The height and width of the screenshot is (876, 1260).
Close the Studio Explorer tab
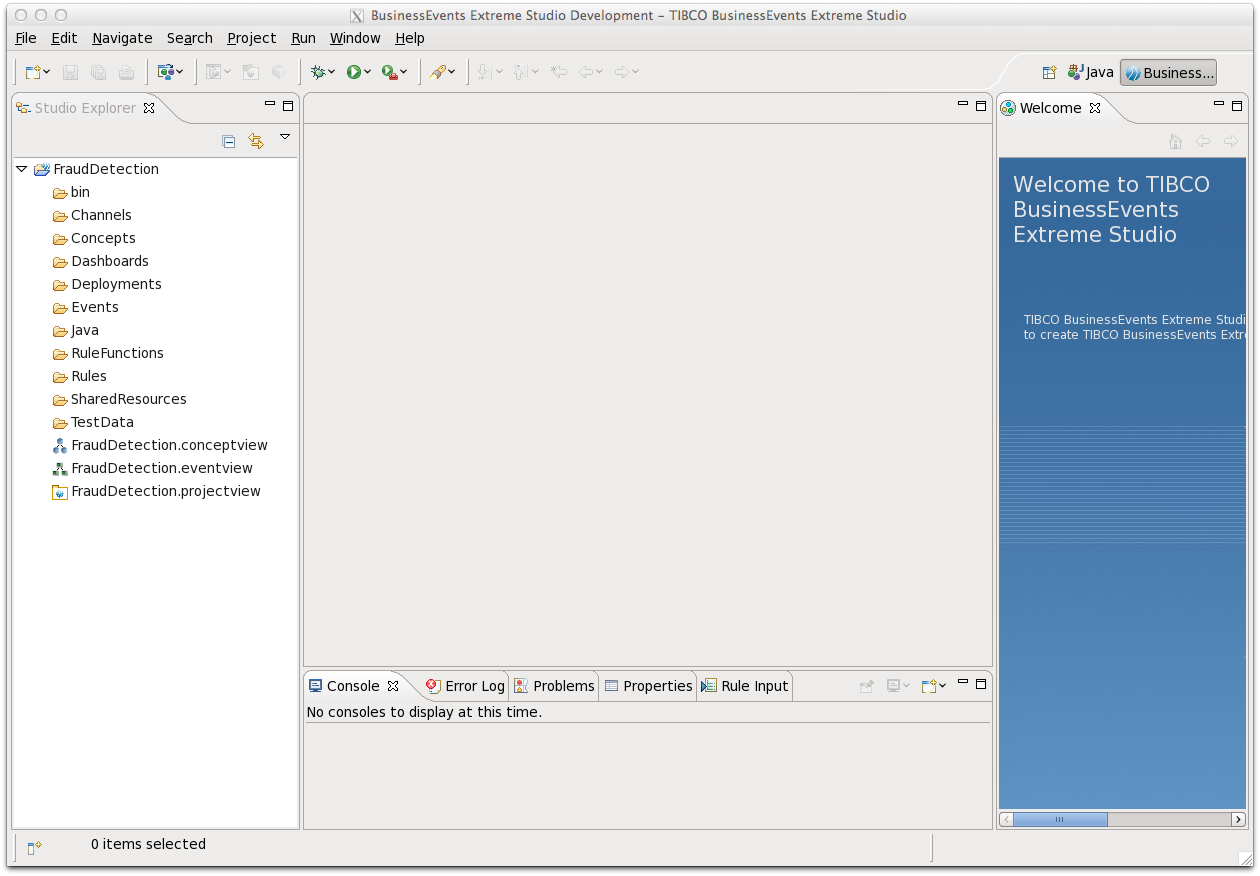click(x=149, y=108)
